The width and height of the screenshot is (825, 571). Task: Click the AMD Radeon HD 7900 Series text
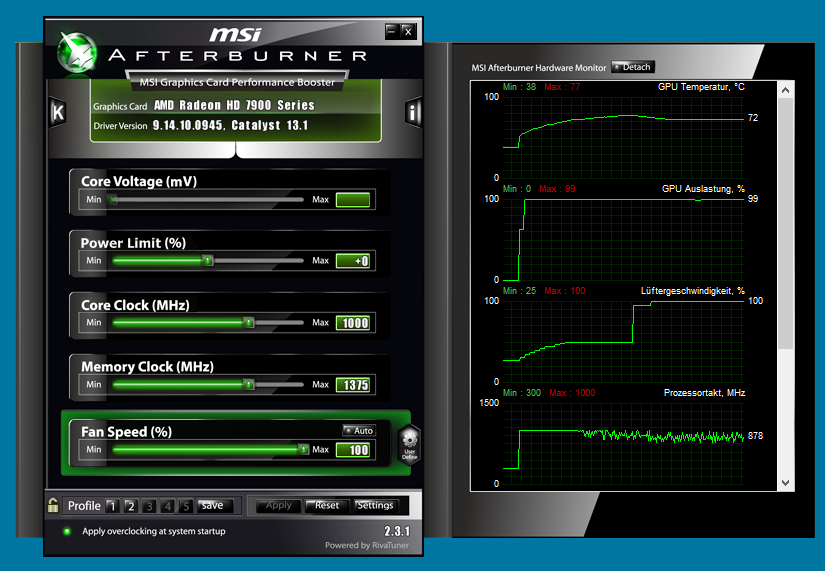pos(234,105)
